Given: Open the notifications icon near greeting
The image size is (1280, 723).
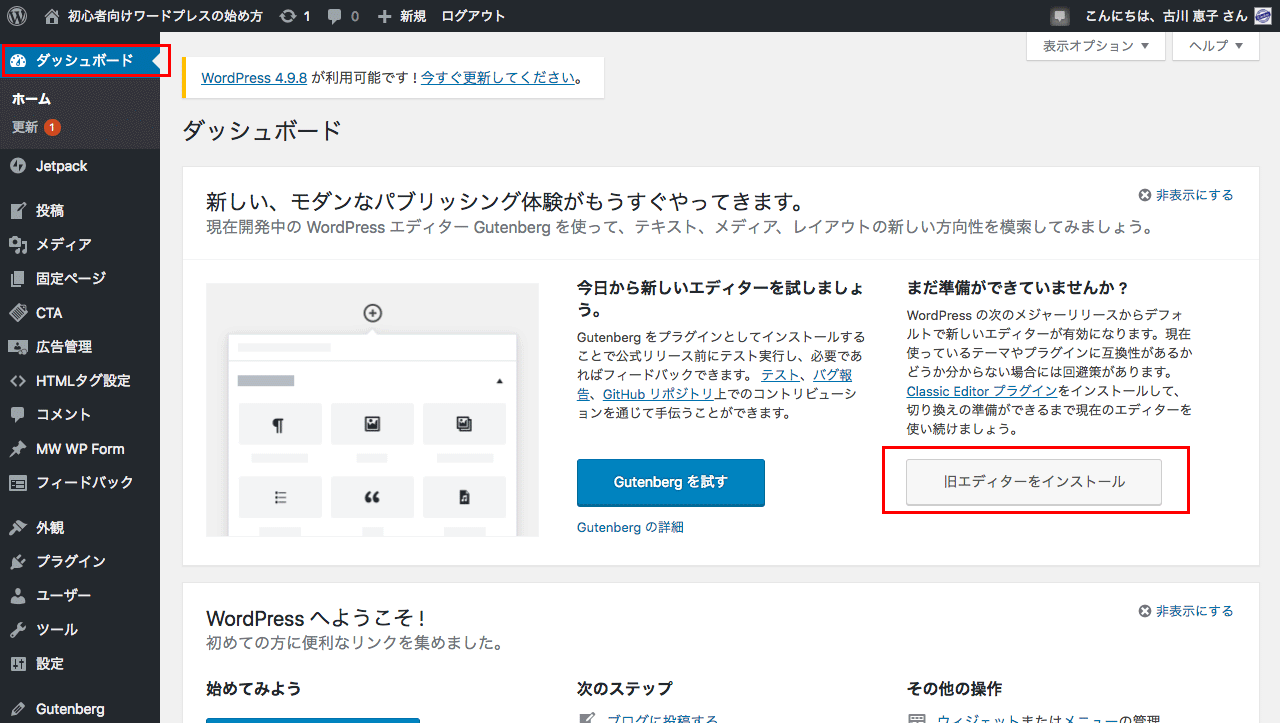Looking at the screenshot, I should point(1060,16).
